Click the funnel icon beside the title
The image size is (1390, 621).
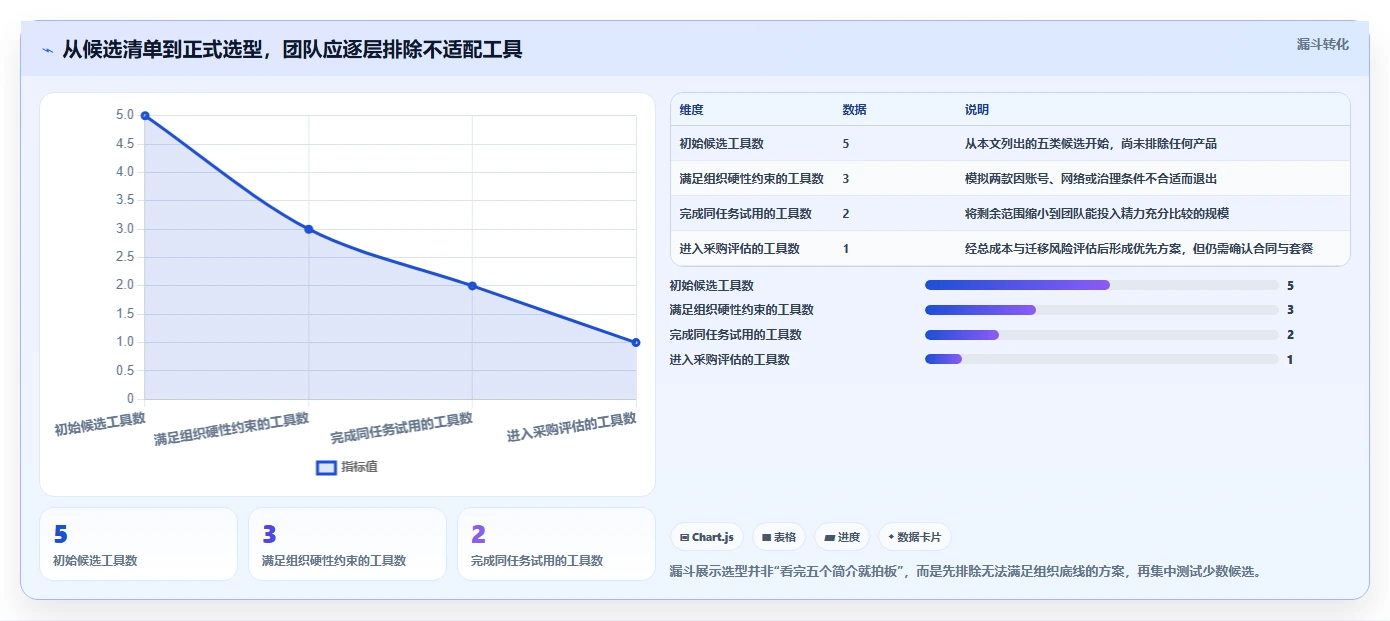[47, 50]
